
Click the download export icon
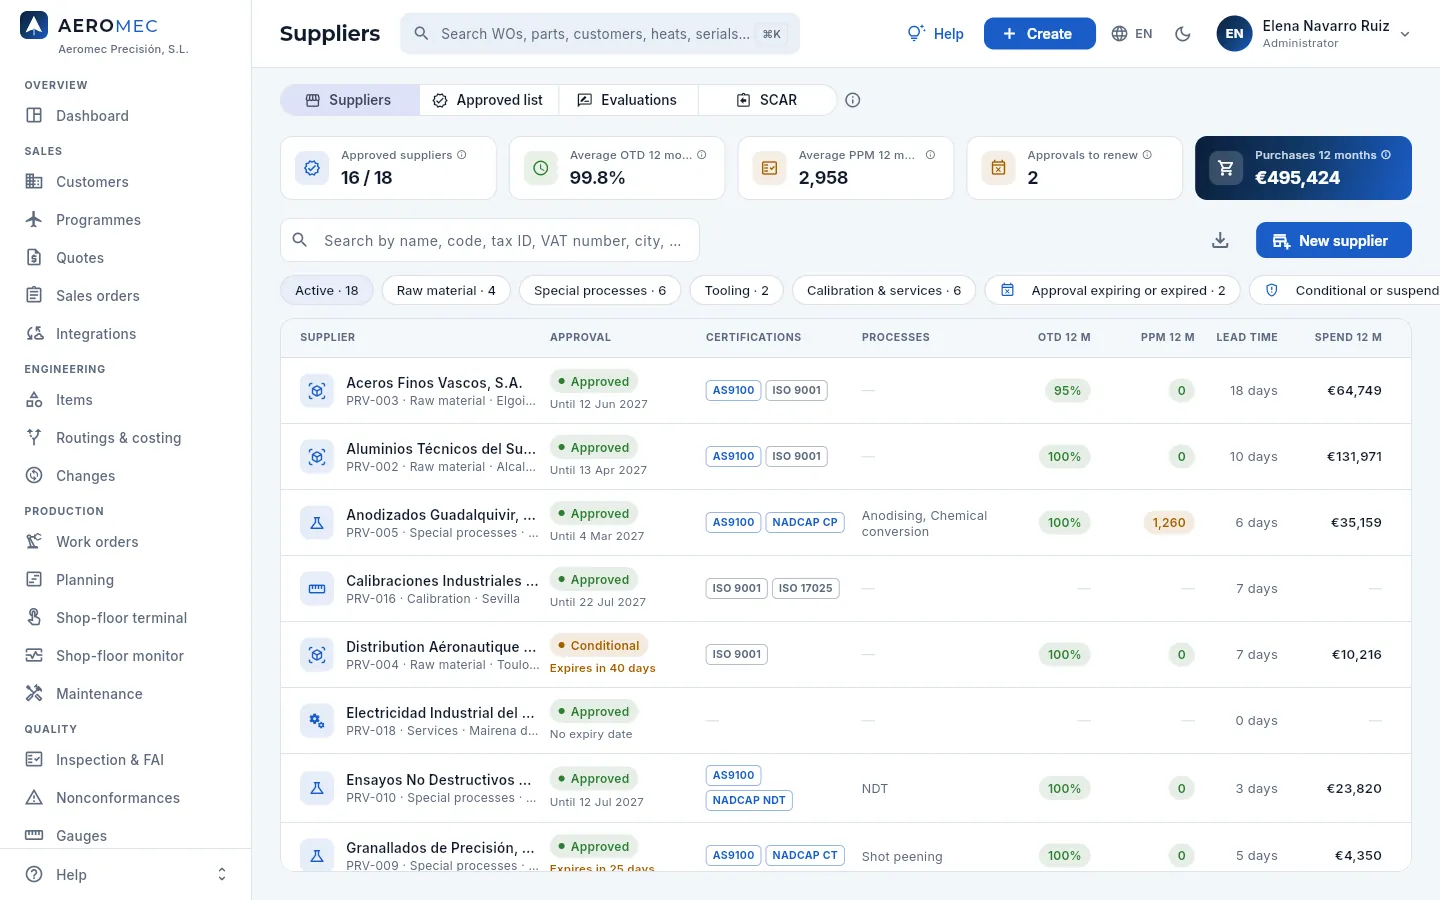click(x=1220, y=240)
